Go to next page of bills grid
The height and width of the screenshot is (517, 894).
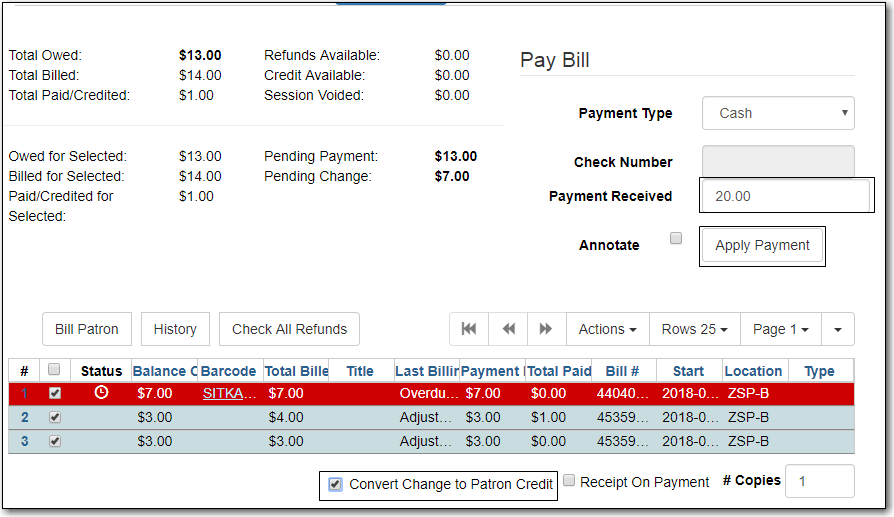coord(546,329)
